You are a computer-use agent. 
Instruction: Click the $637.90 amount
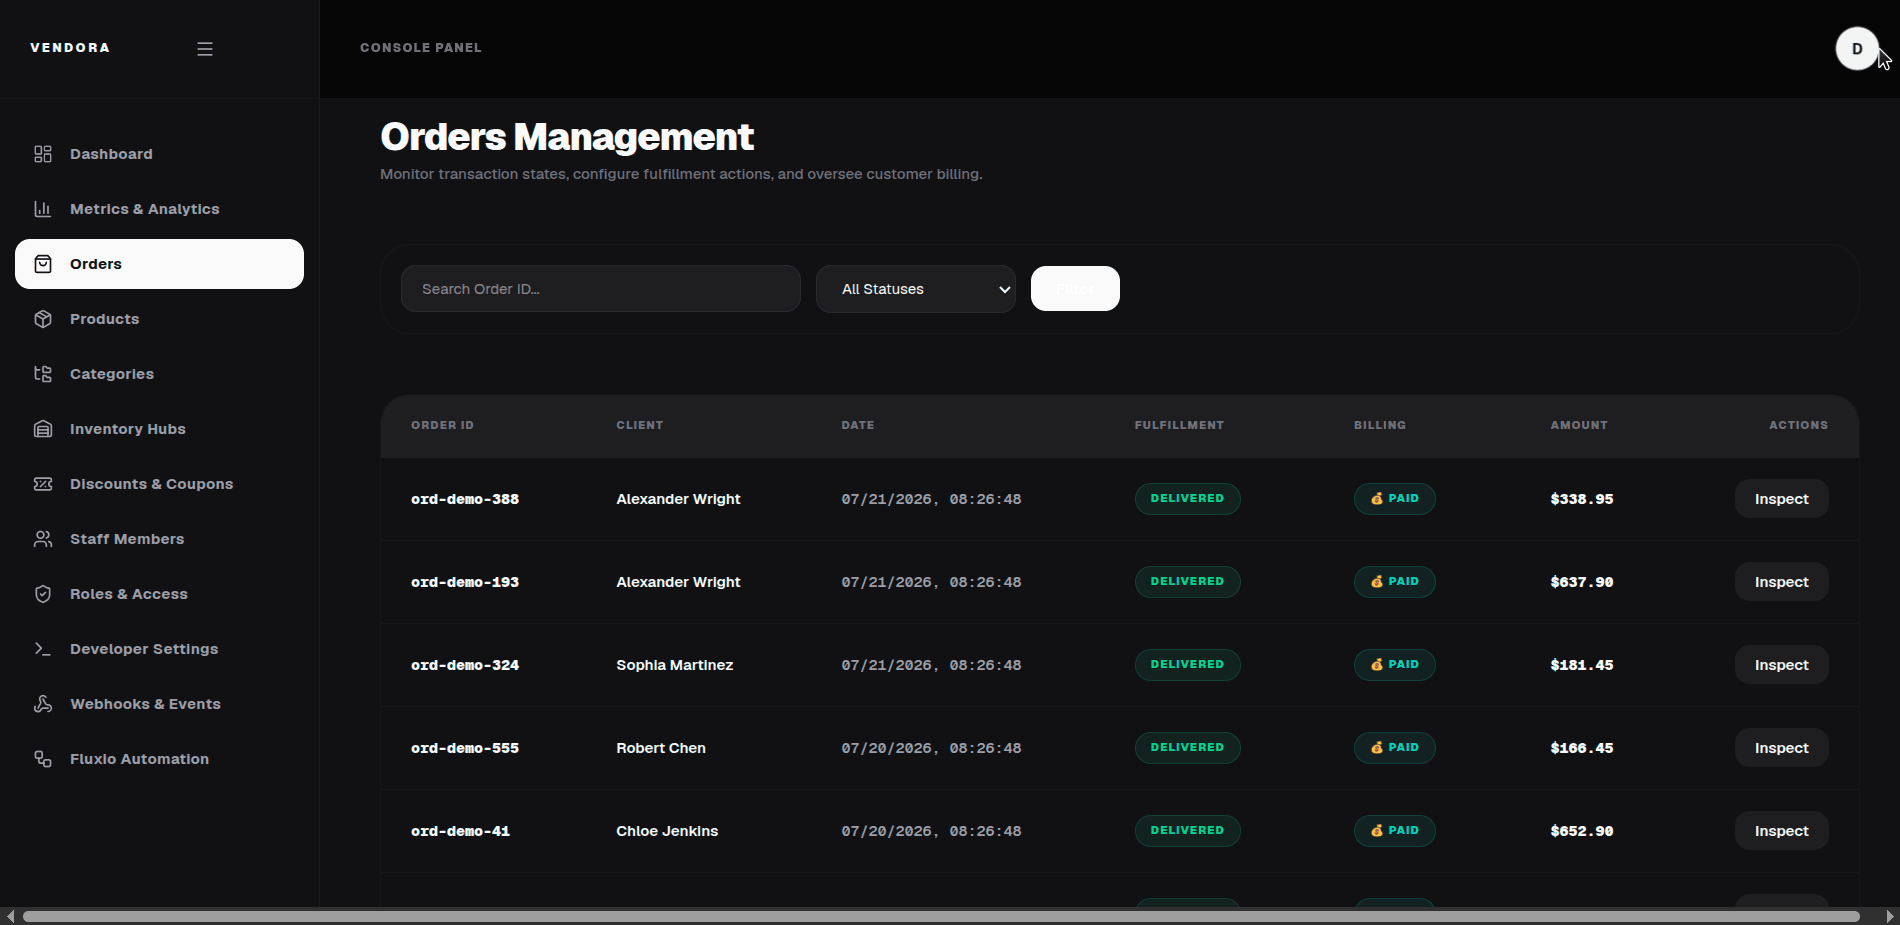click(x=1582, y=582)
